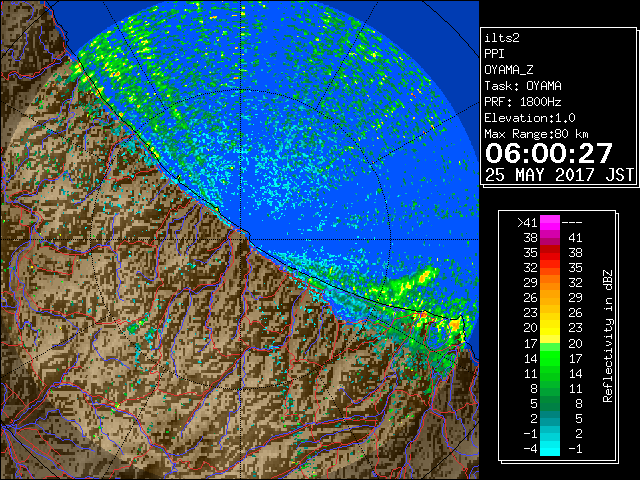This screenshot has height=480, width=640.
Task: Click the date 25 MAY 2017 JST
Action: 560,175
